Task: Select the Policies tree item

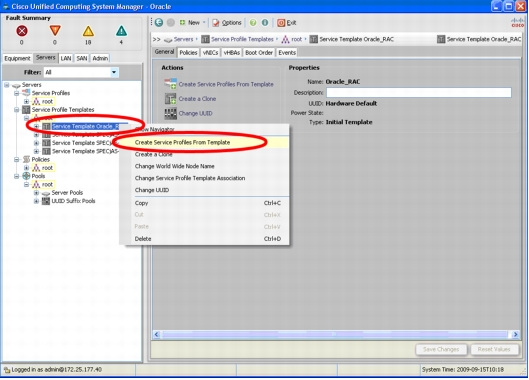Action: tap(40, 159)
